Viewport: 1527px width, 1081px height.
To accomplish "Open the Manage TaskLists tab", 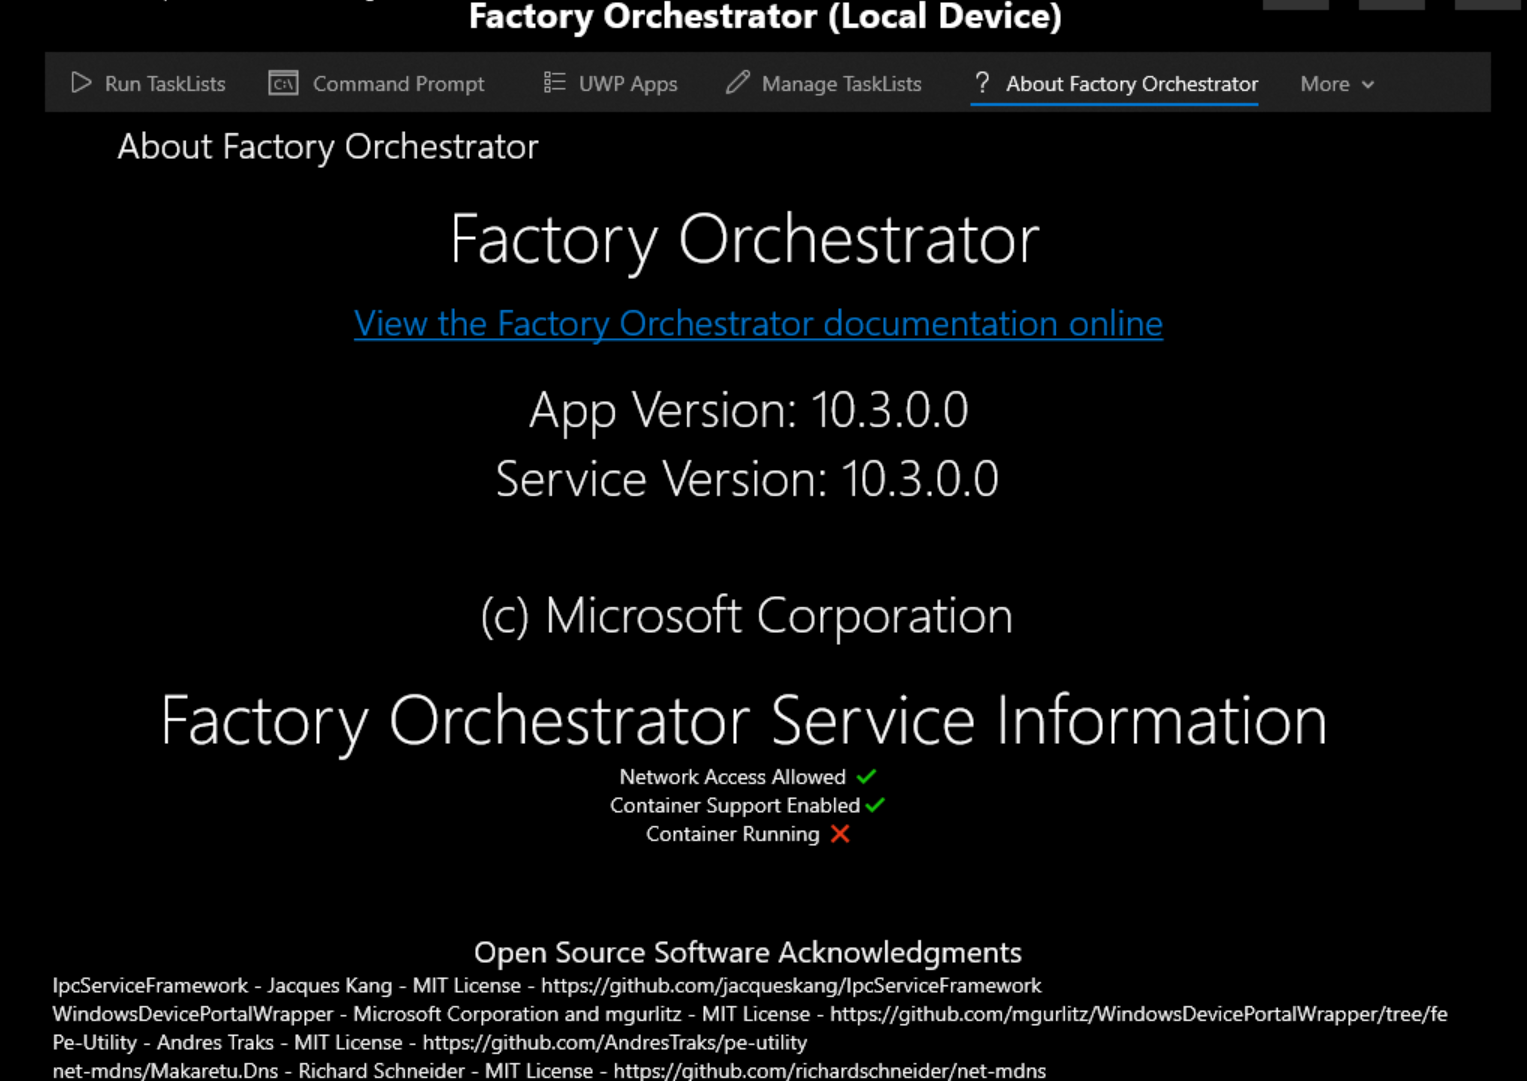I will coord(824,83).
